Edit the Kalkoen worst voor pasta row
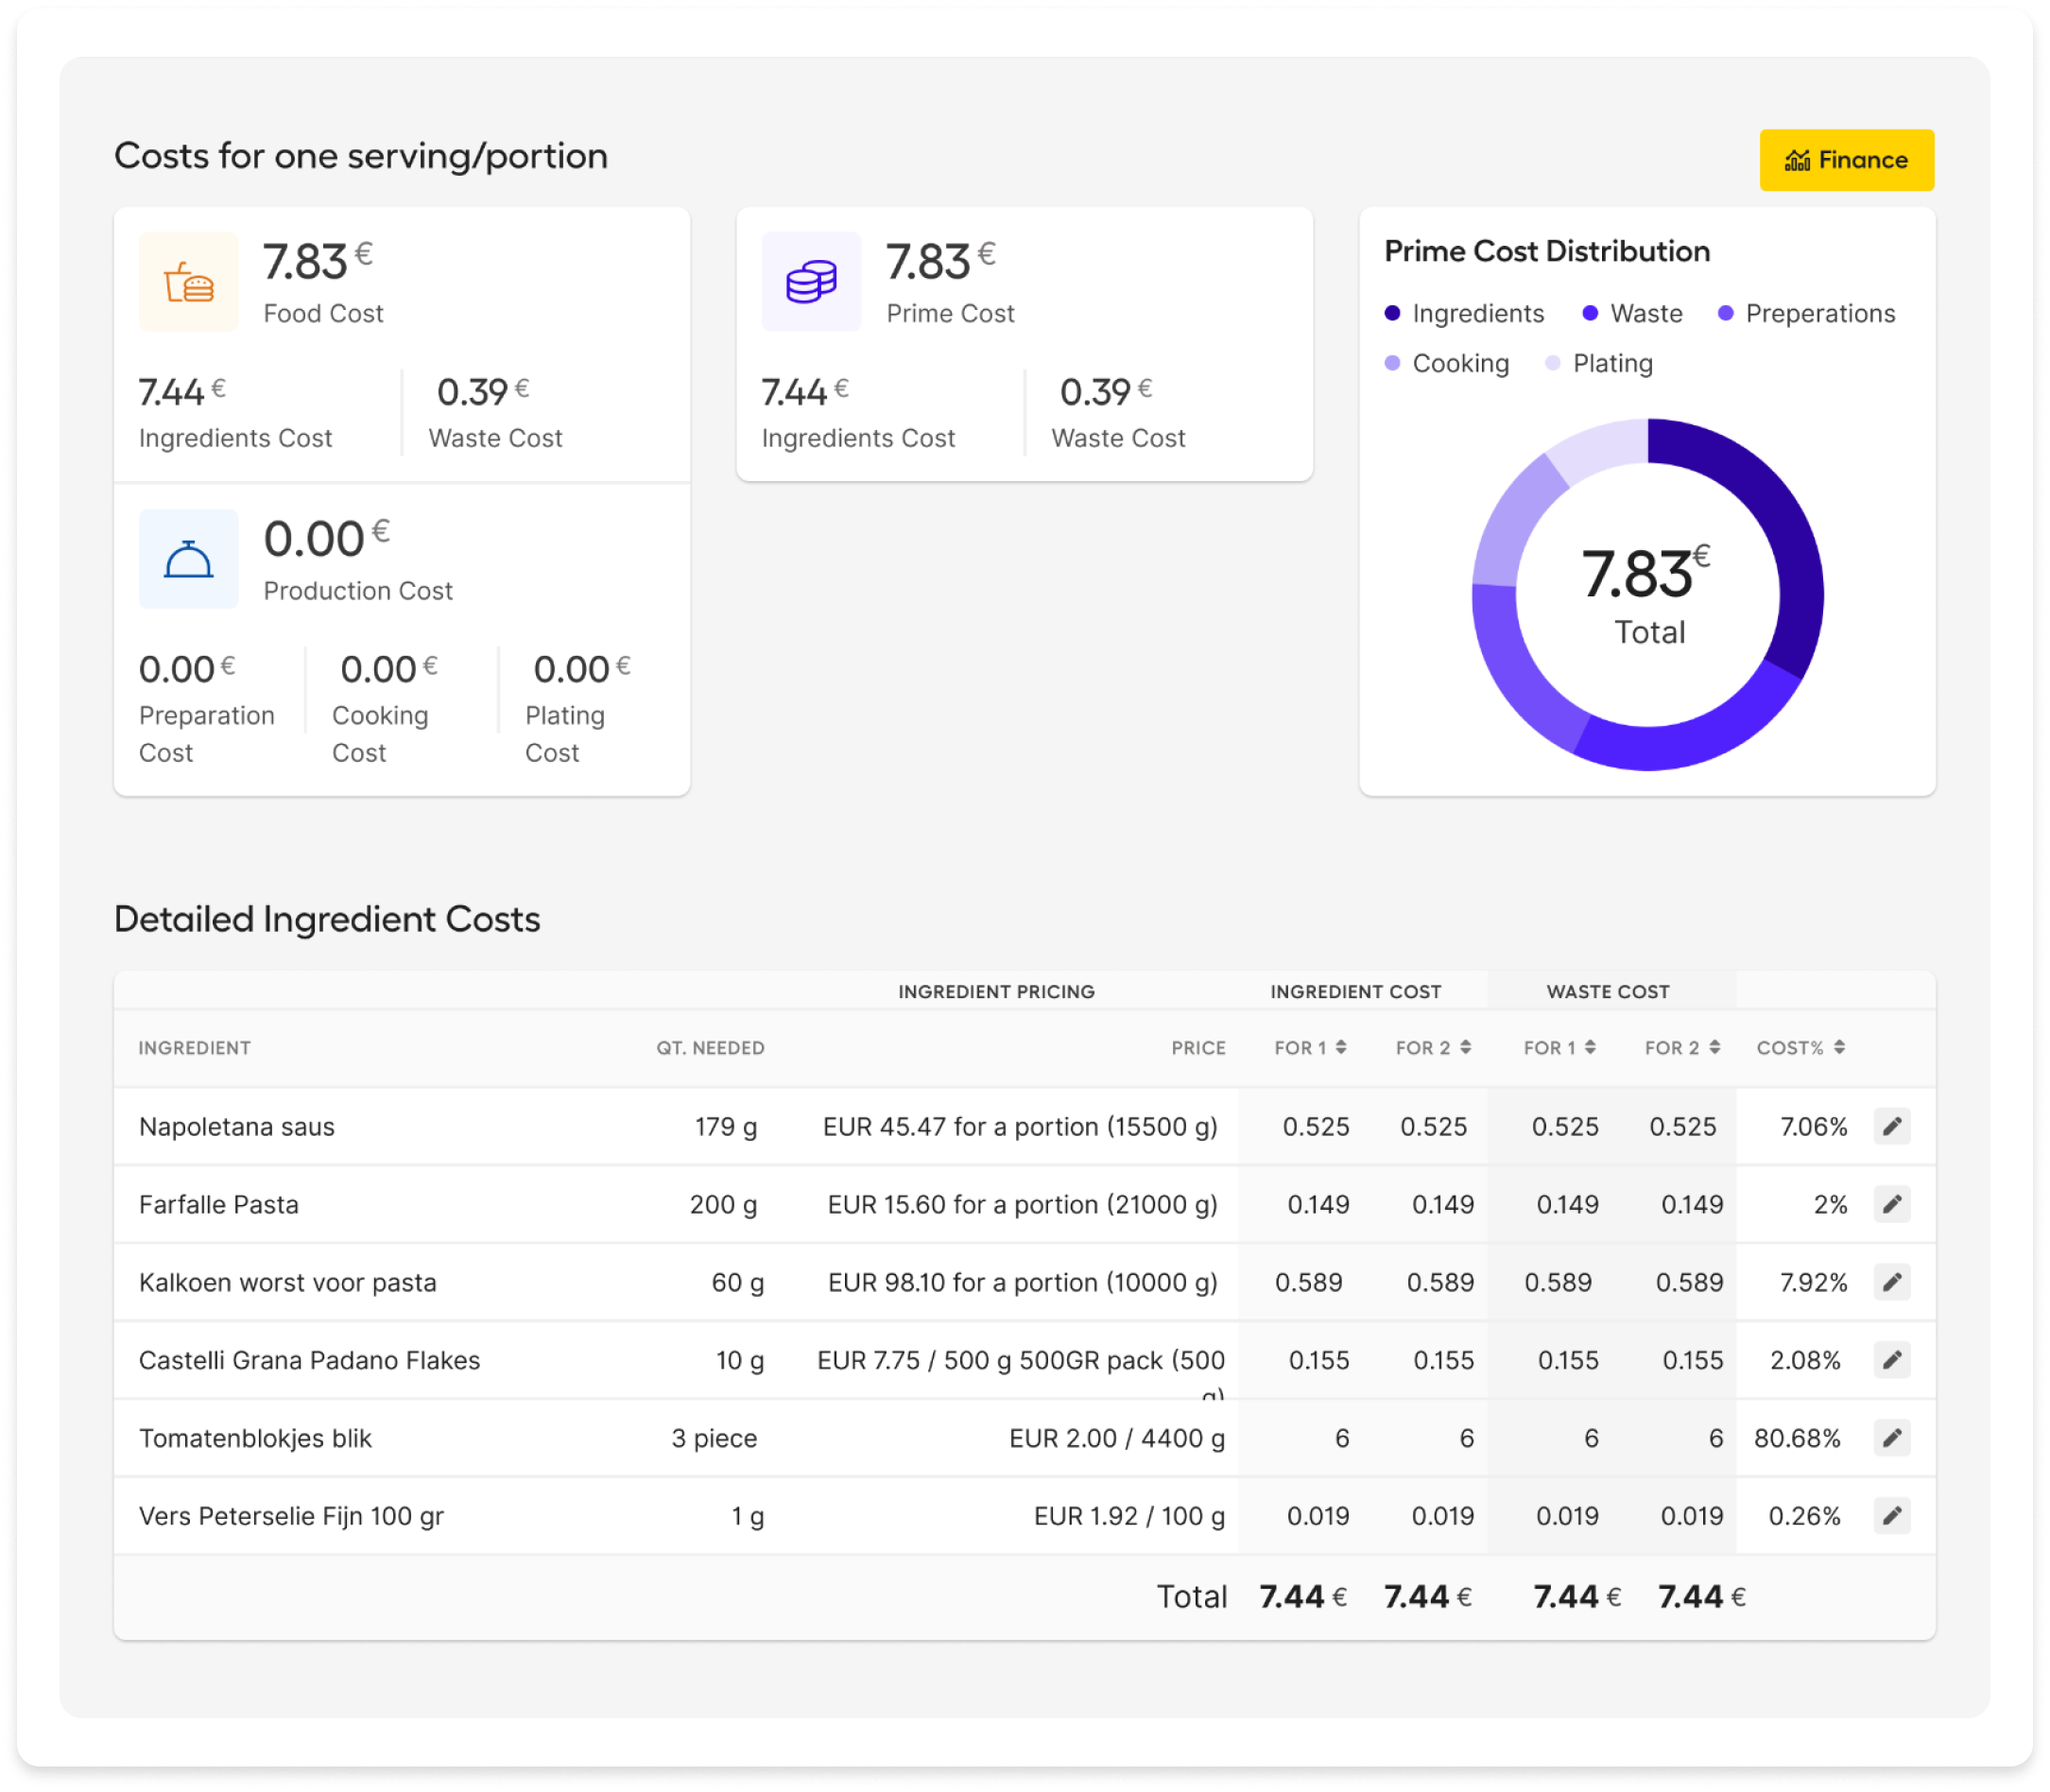Screen dimensions: 2050x1792 (1892, 1283)
